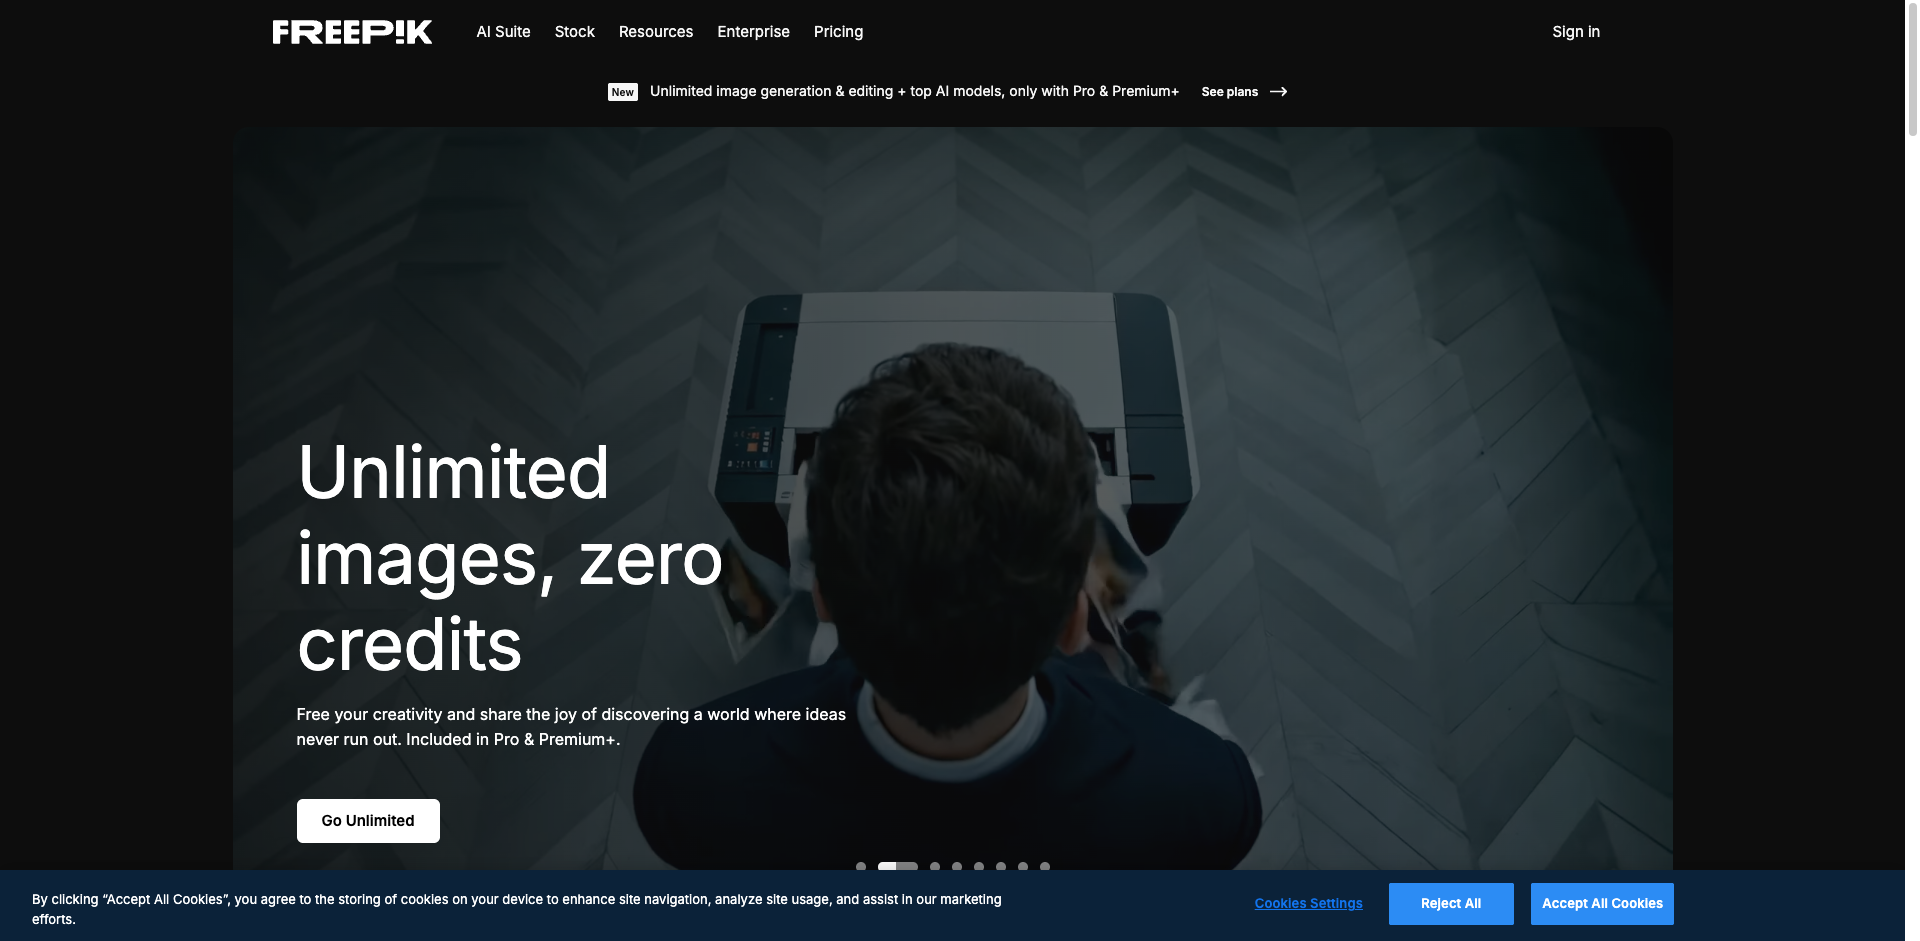Viewport: 1920px width, 941px height.
Task: Click Sign in
Action: pos(1575,32)
